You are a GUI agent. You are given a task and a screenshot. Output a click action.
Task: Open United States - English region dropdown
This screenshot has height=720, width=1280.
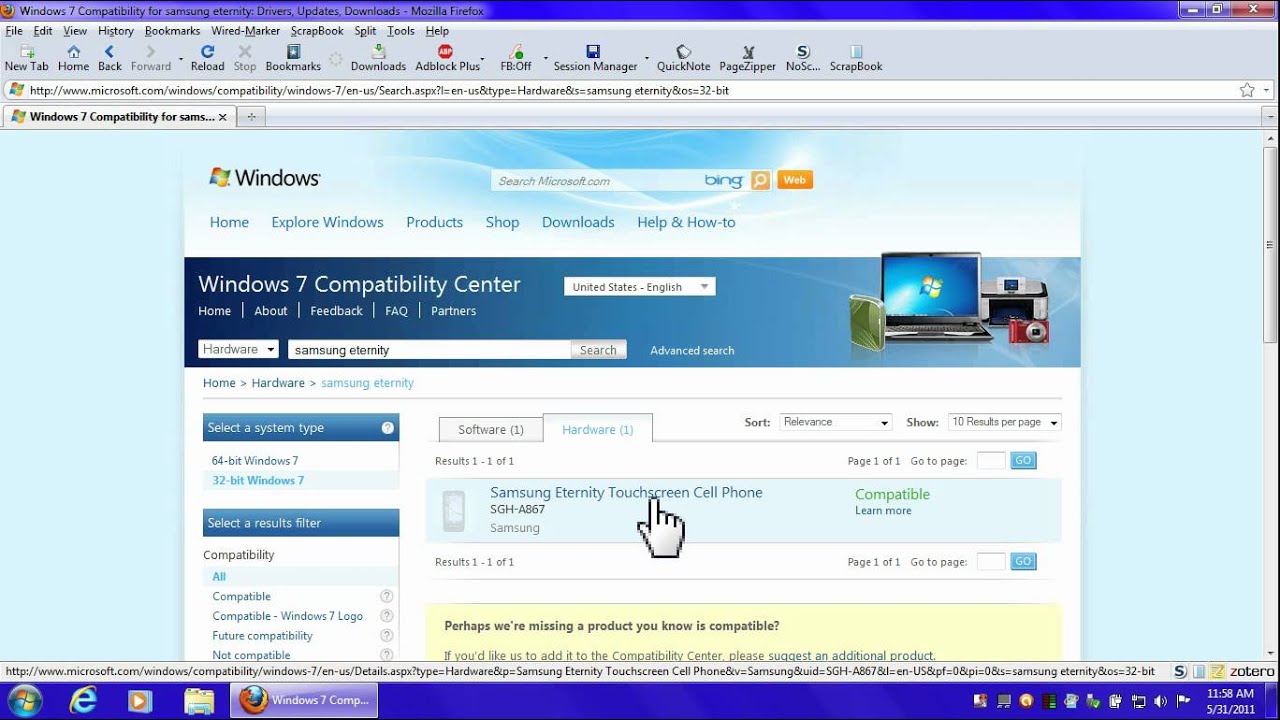tap(640, 287)
